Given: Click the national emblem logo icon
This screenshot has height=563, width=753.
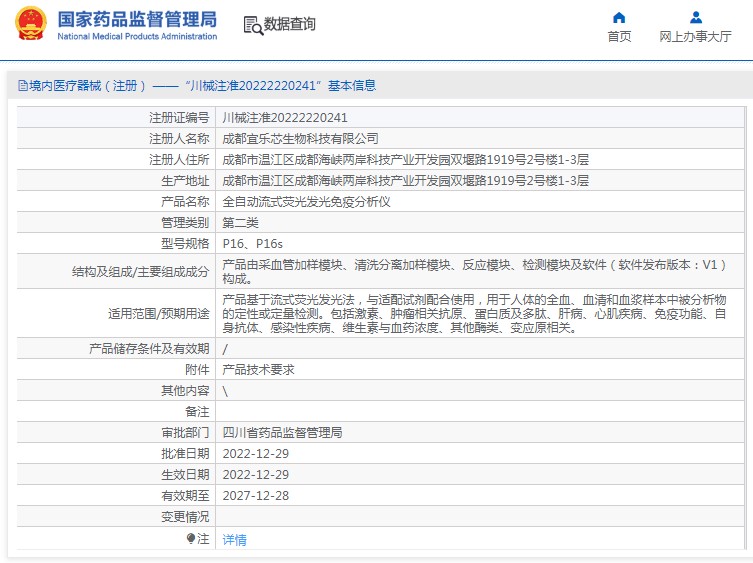Looking at the screenshot, I should (31, 24).
